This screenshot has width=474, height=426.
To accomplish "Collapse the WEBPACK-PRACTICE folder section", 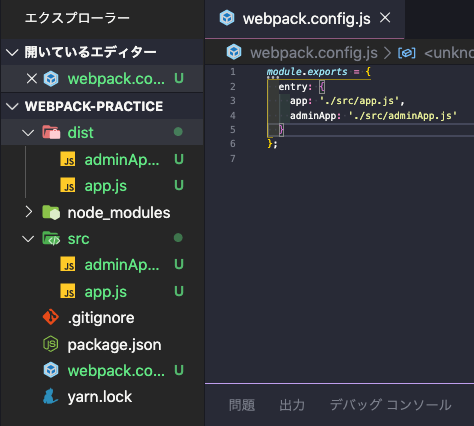I will 12,106.
